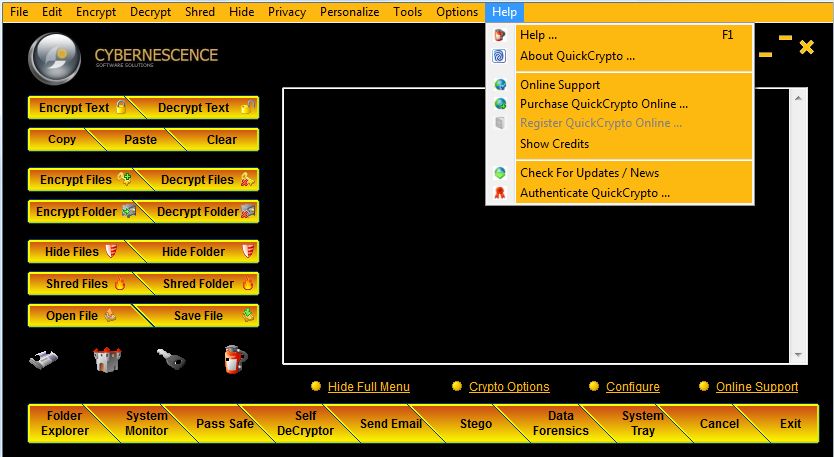Click the Online Support globe icon in menu
The image size is (834, 457).
pyautogui.click(x=500, y=85)
